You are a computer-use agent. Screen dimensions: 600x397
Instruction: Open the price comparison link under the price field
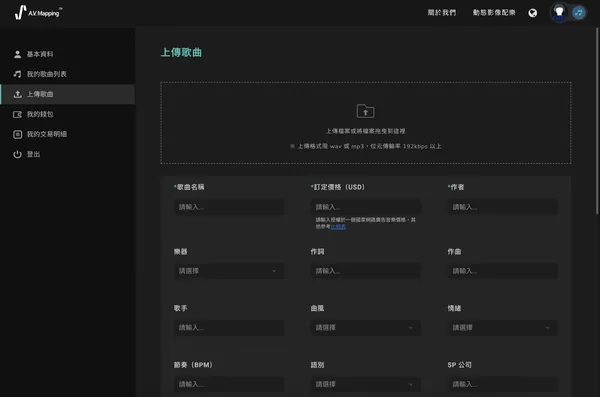338,227
